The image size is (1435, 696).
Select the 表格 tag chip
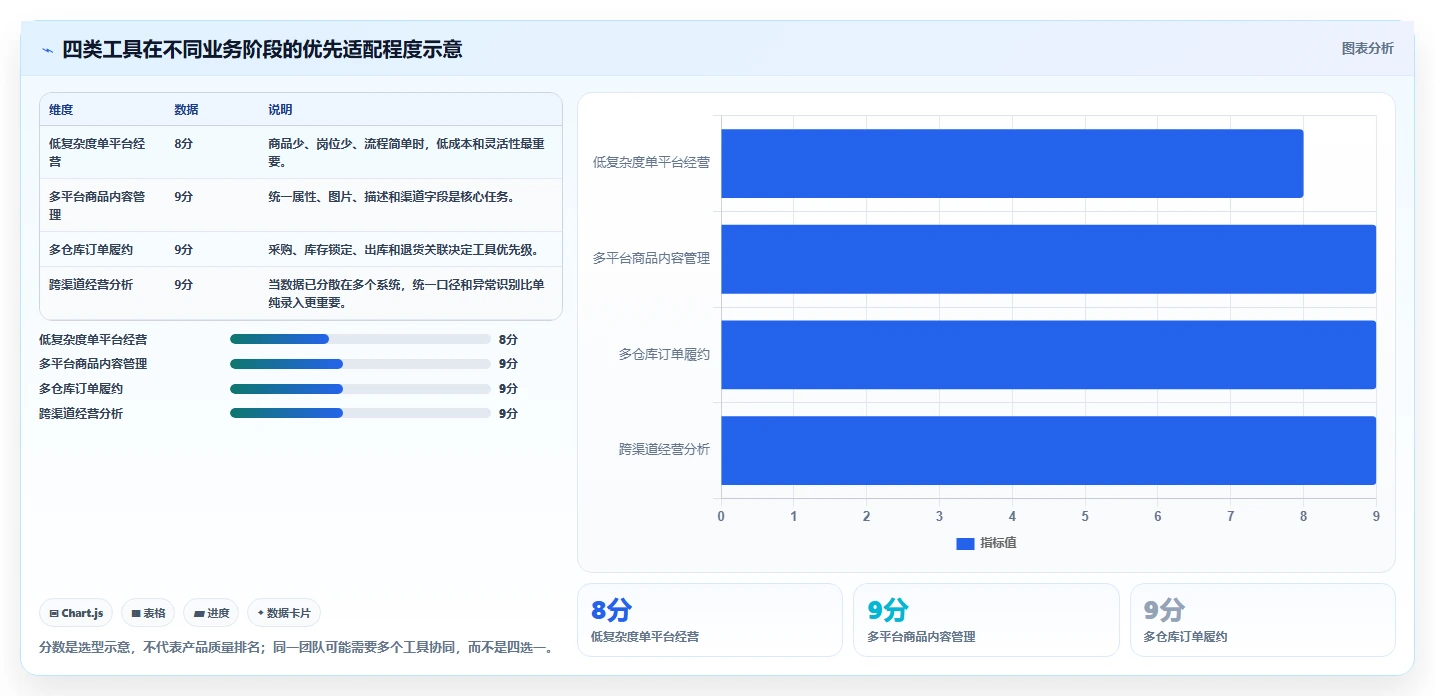[x=148, y=613]
